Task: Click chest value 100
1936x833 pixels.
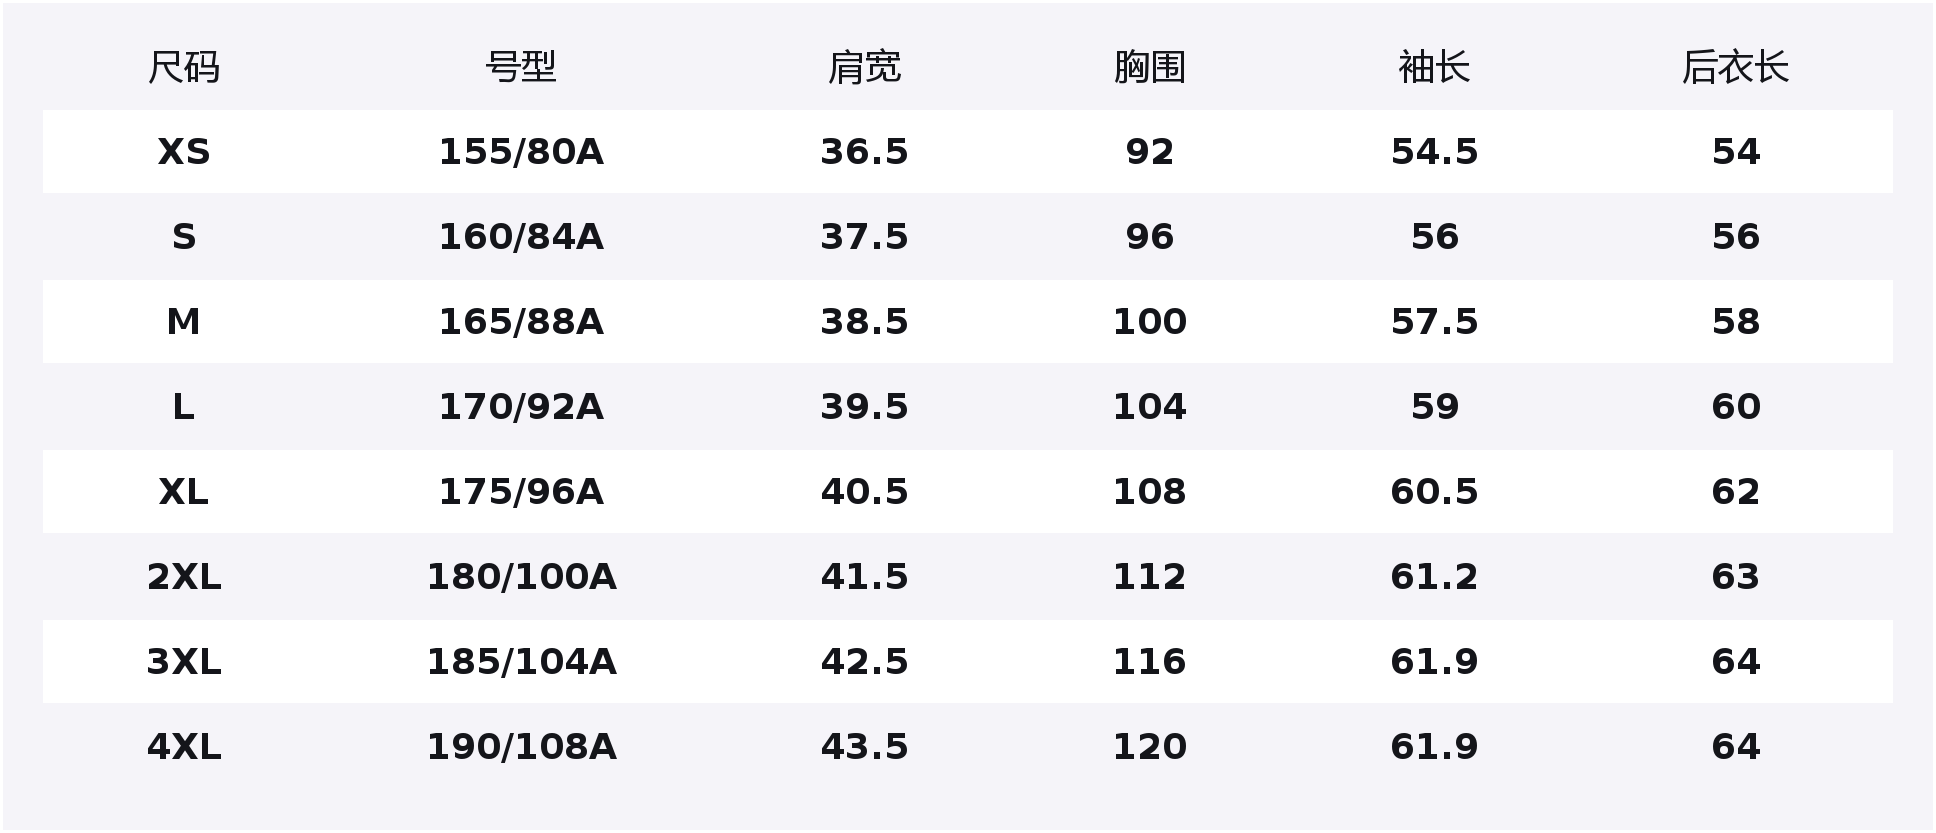Action: click(1149, 322)
